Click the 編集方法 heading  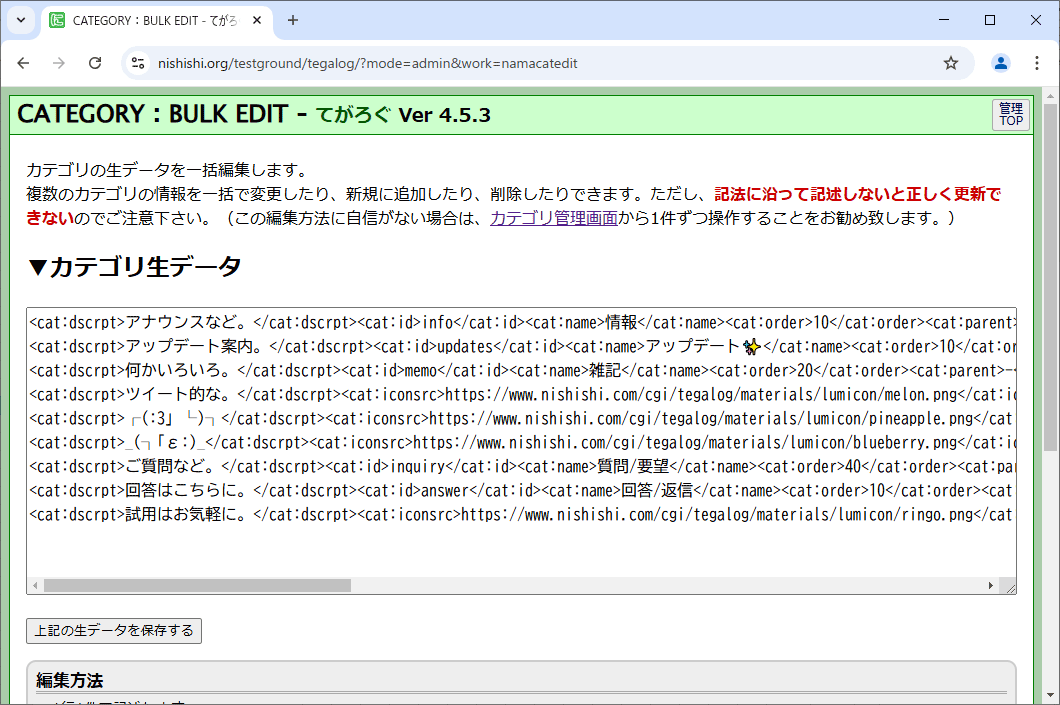click(70, 680)
